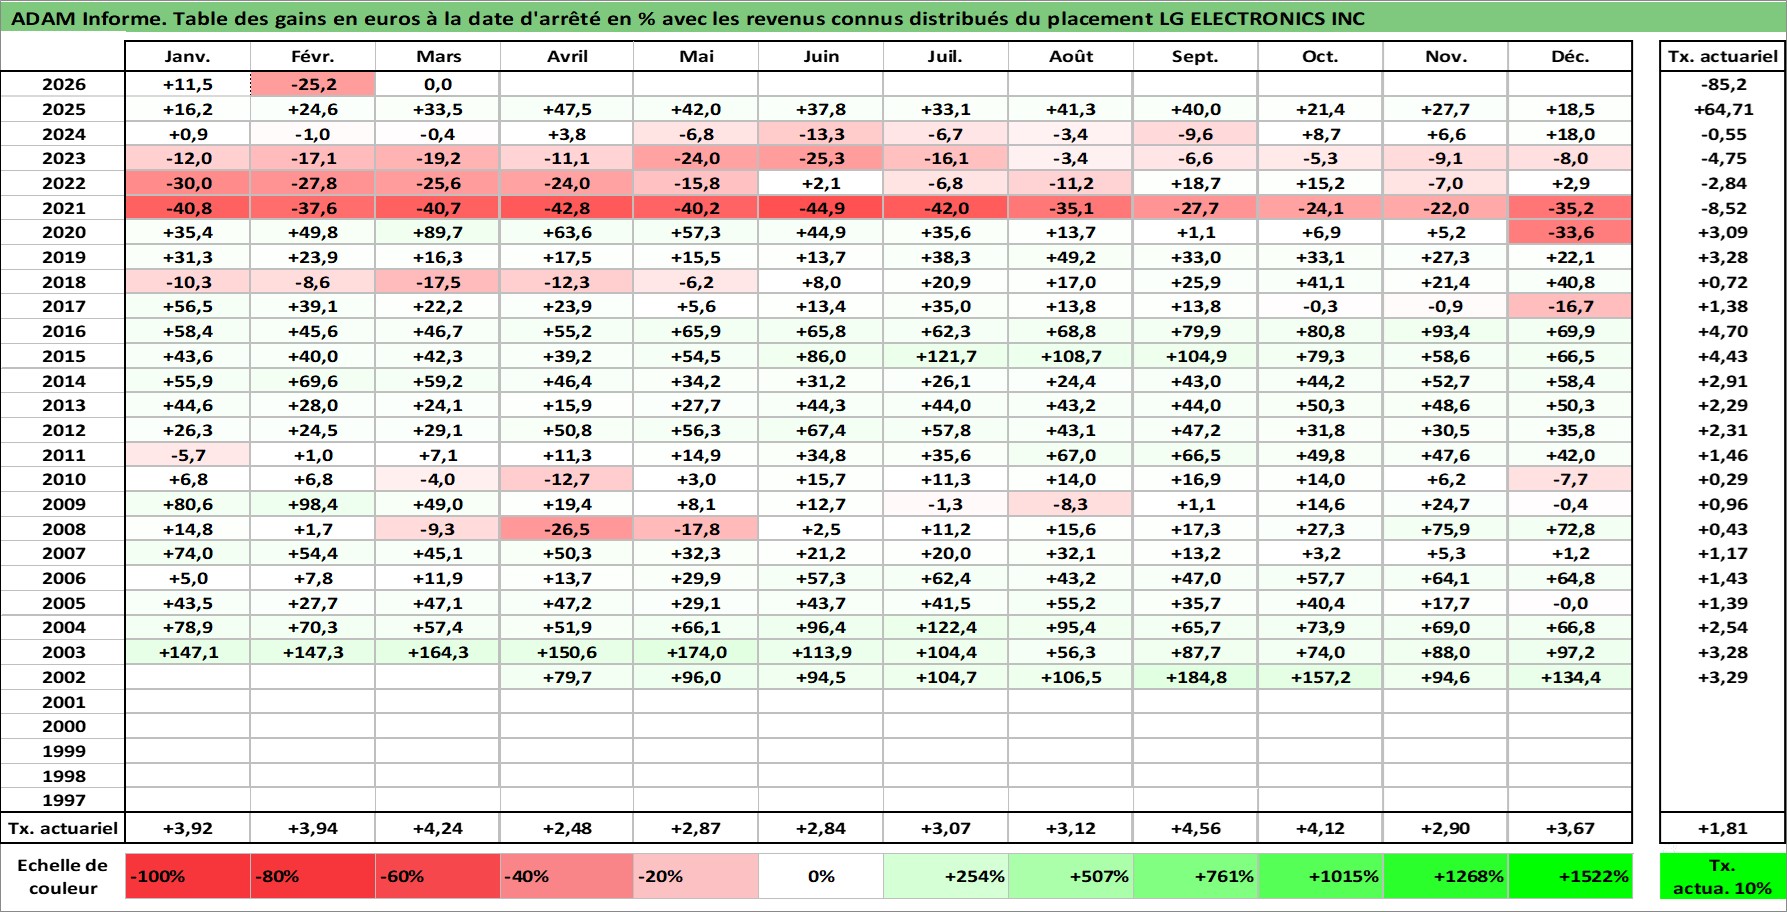Click the +75,9 cell in Nov. 2008
The width and height of the screenshot is (1787, 912).
(1446, 529)
